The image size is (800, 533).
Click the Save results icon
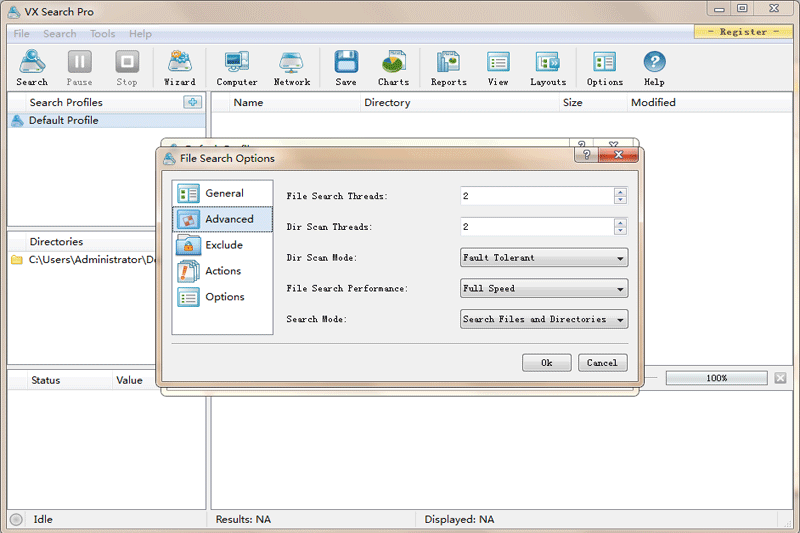346,68
